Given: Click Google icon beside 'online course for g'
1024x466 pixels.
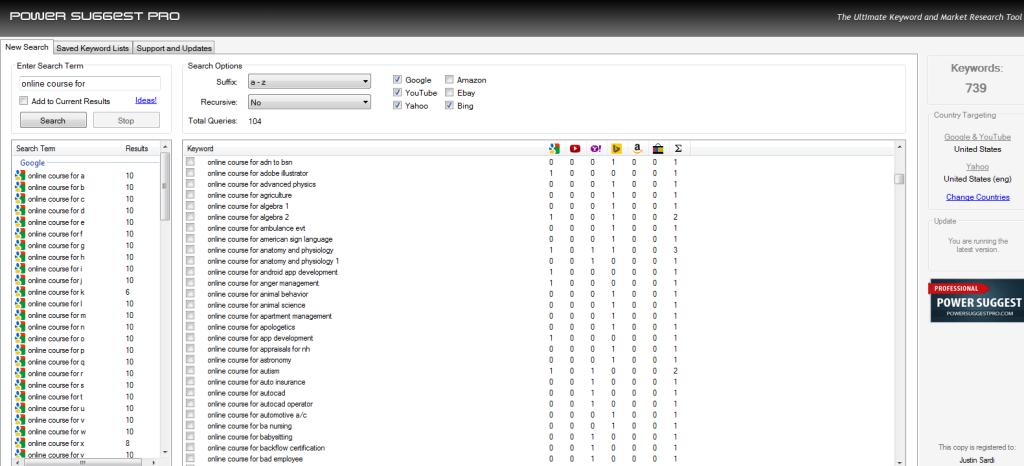Looking at the screenshot, I should point(20,245).
